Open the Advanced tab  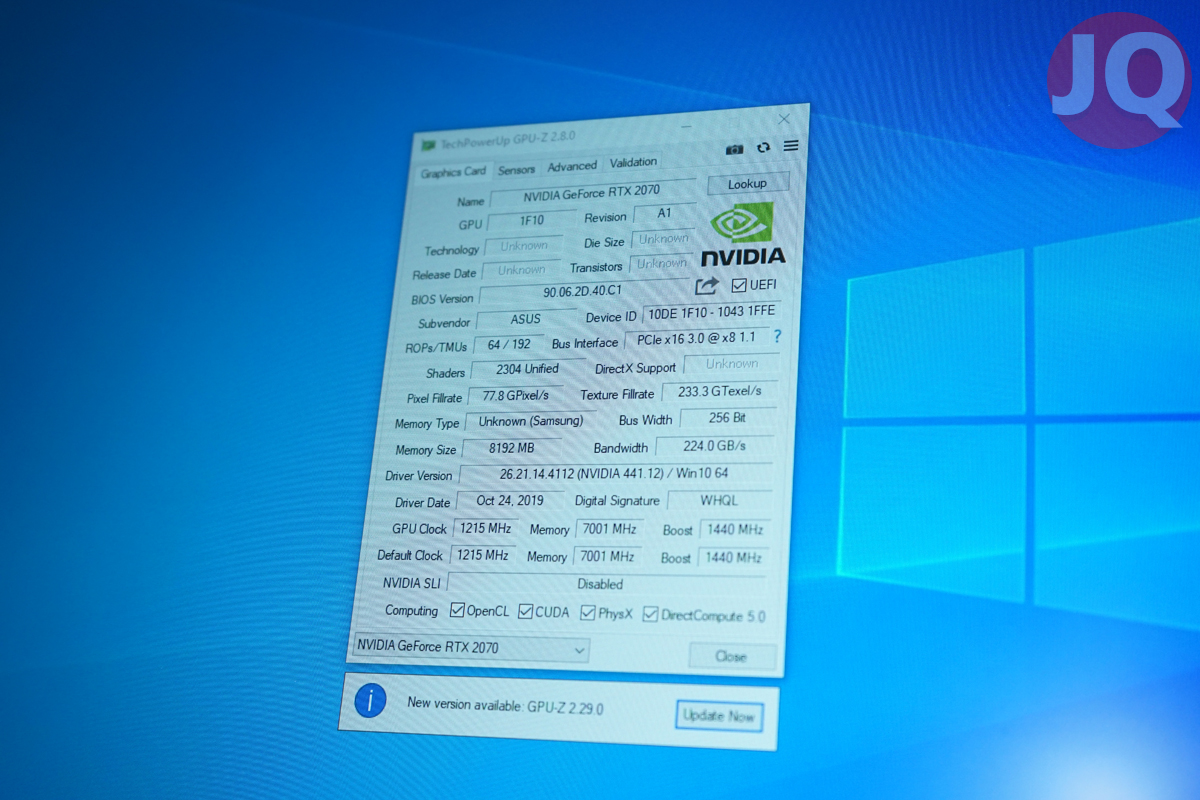point(572,166)
